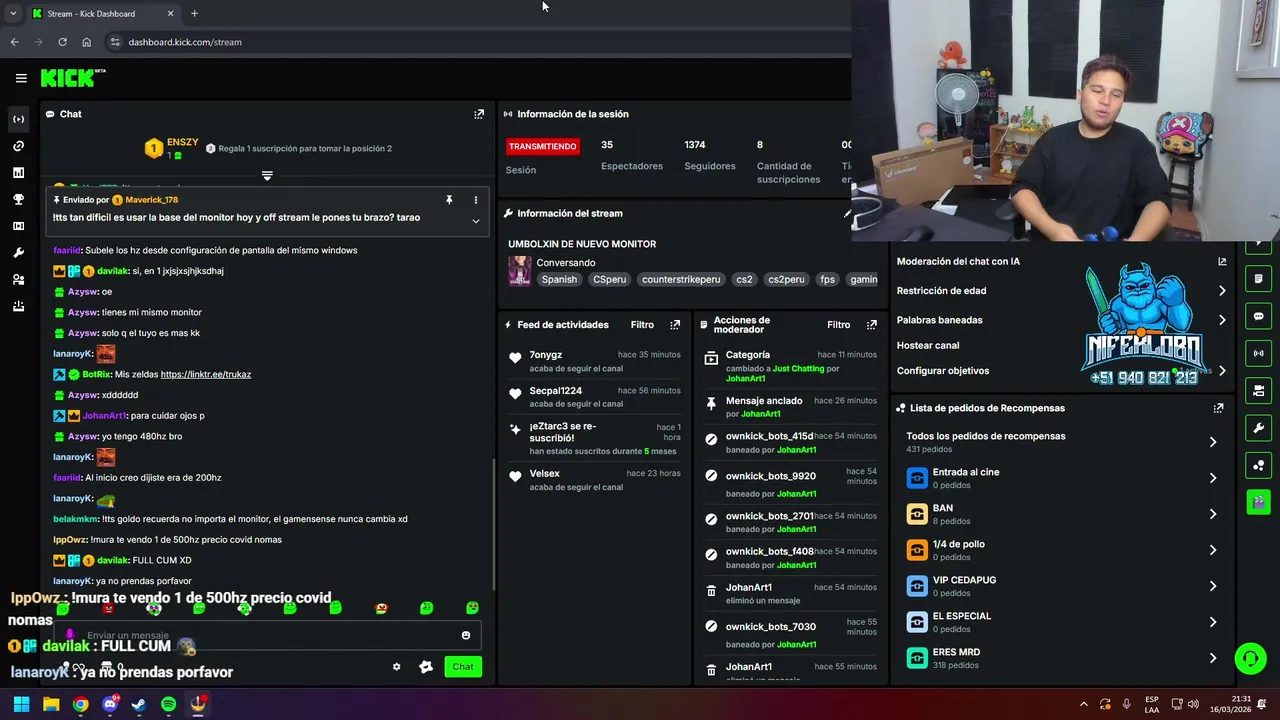Screen dimensions: 1280x720
Task: Open the hamburger menu beside Kick logo
Action: pos(21,78)
